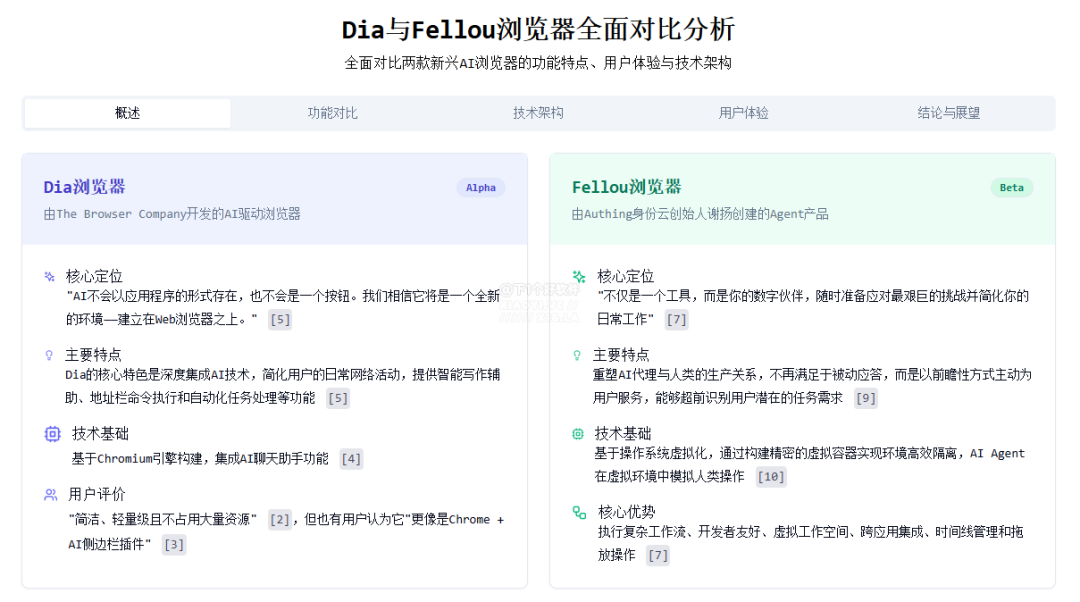Open citation [2] in Dia 用户评价
This screenshot has height=602, width=1080.
(279, 520)
